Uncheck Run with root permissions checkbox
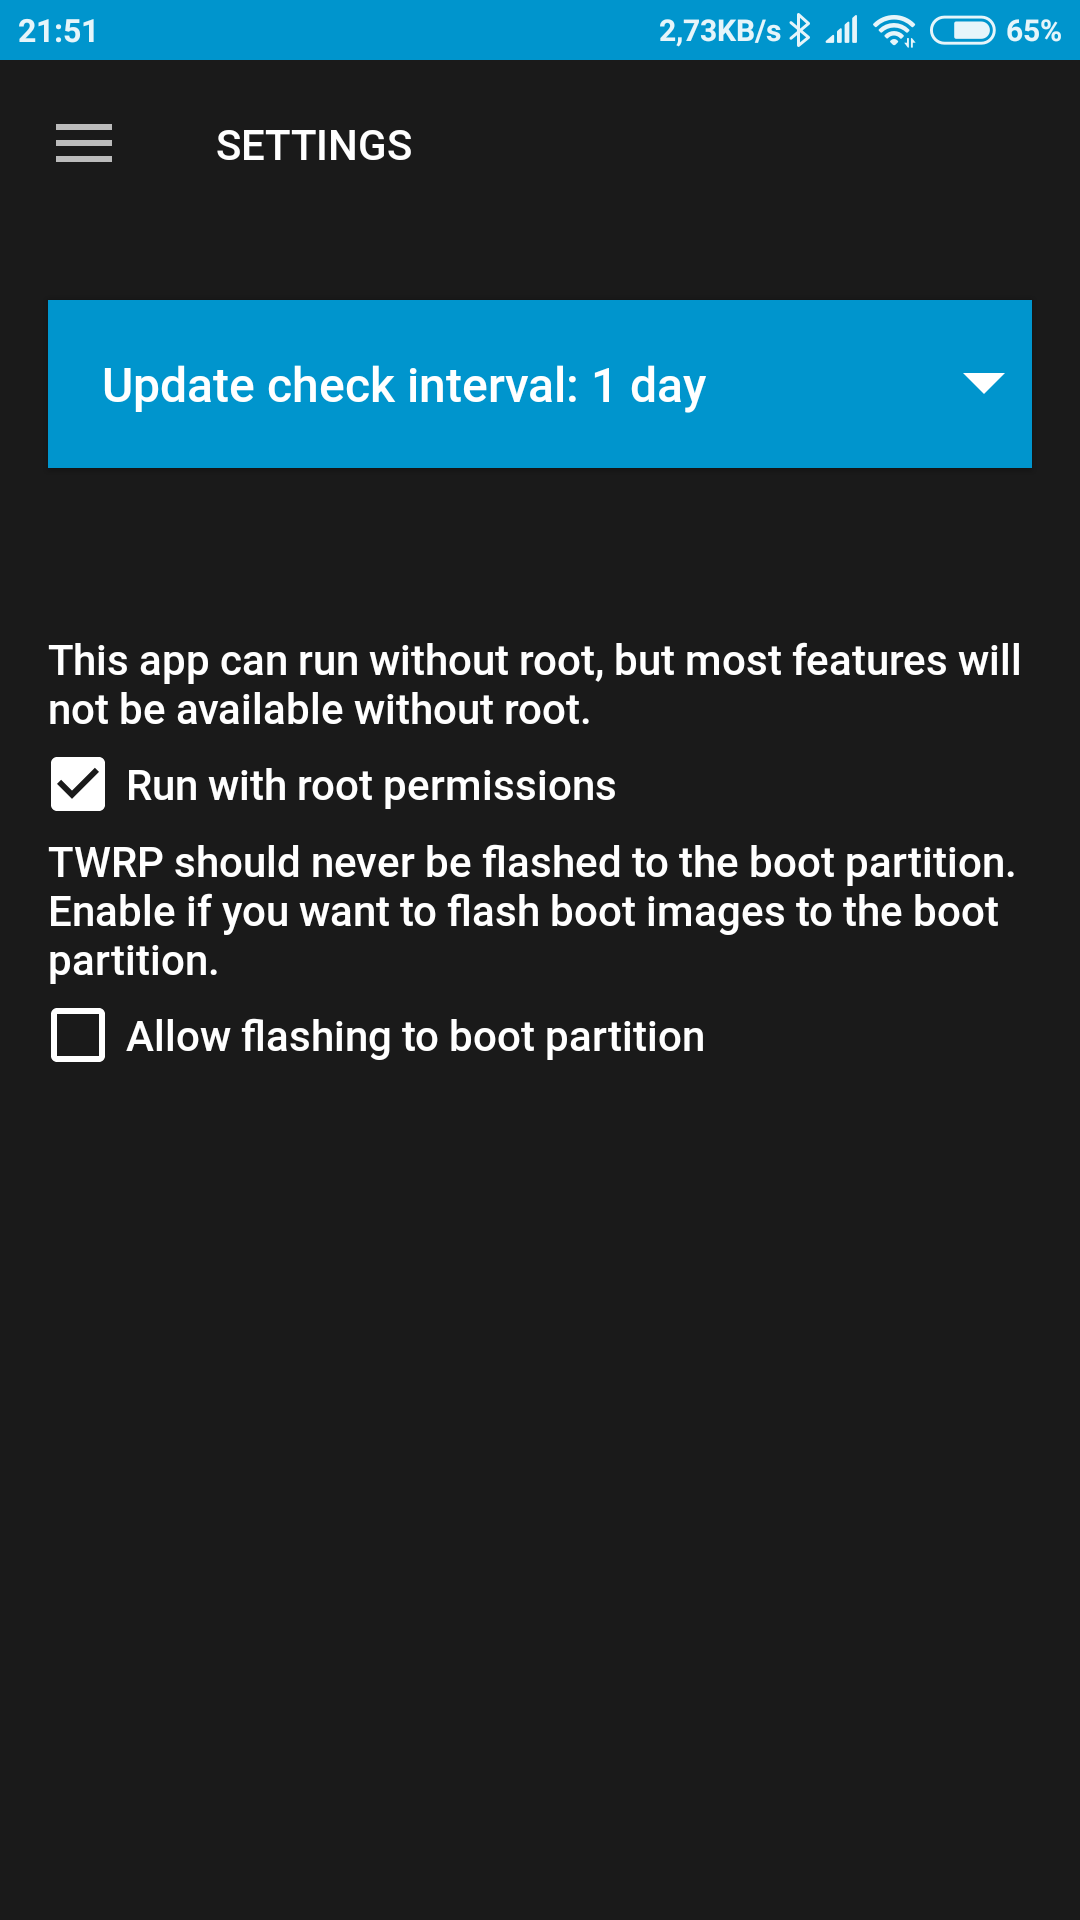This screenshot has width=1080, height=1920. coord(78,784)
